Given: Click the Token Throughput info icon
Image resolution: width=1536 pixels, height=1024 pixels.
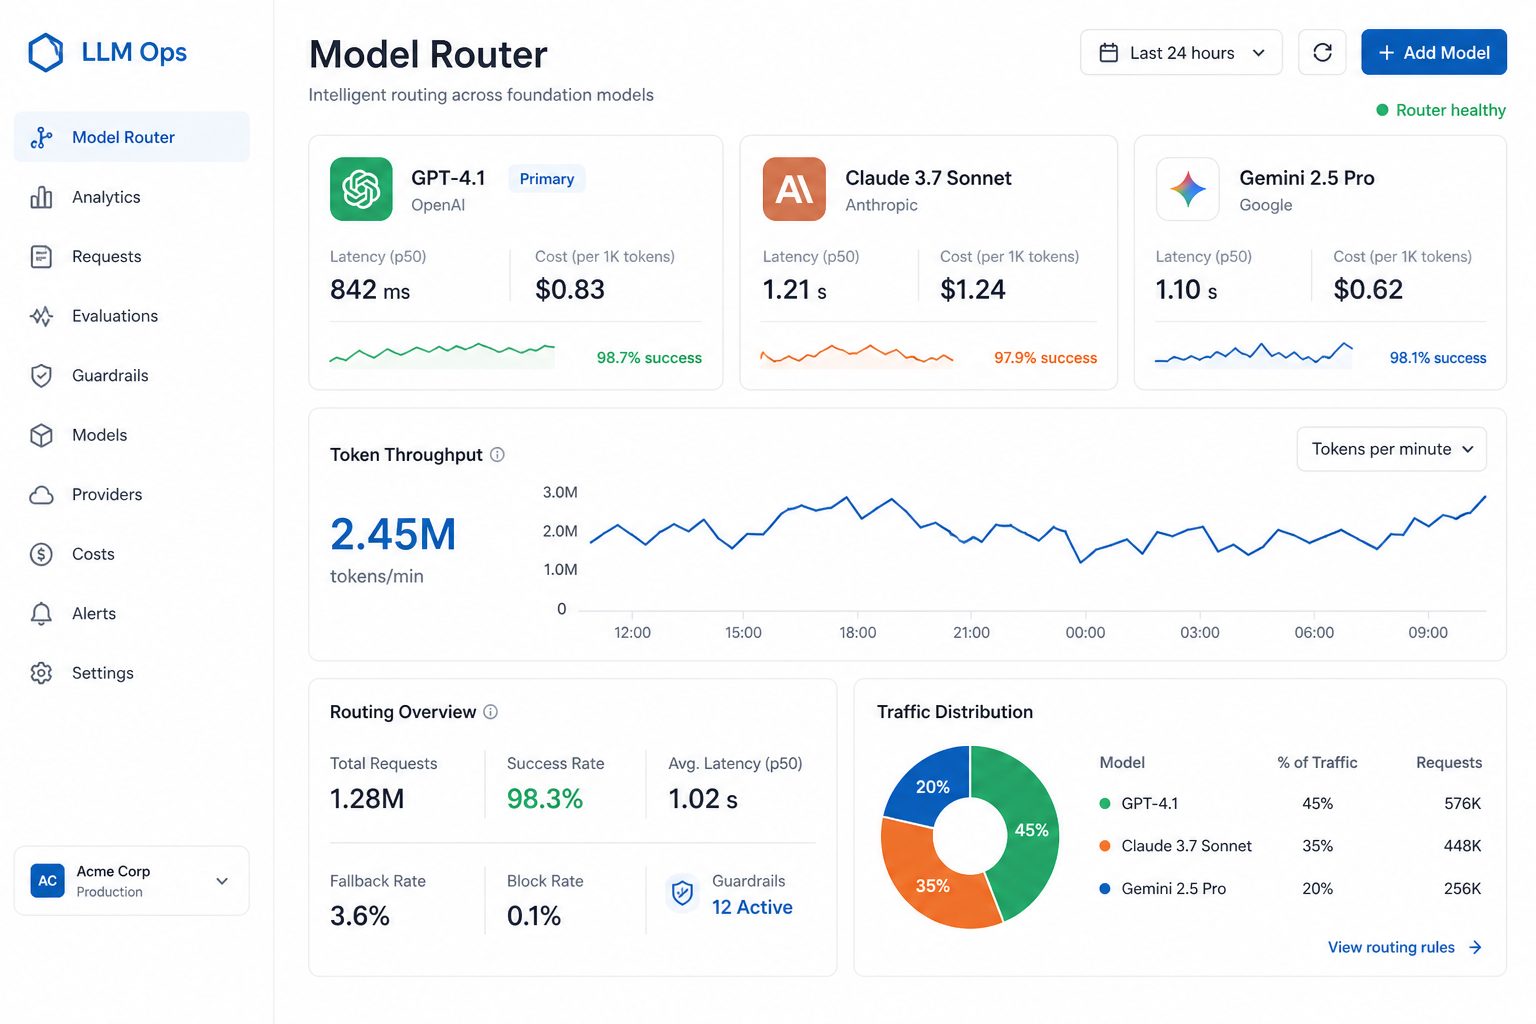Looking at the screenshot, I should pyautogui.click(x=497, y=455).
